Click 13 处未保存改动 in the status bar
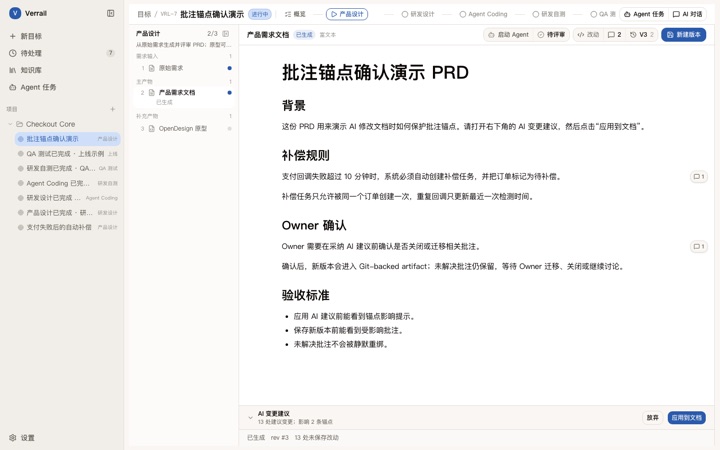The height and width of the screenshot is (450, 720). pos(317,438)
